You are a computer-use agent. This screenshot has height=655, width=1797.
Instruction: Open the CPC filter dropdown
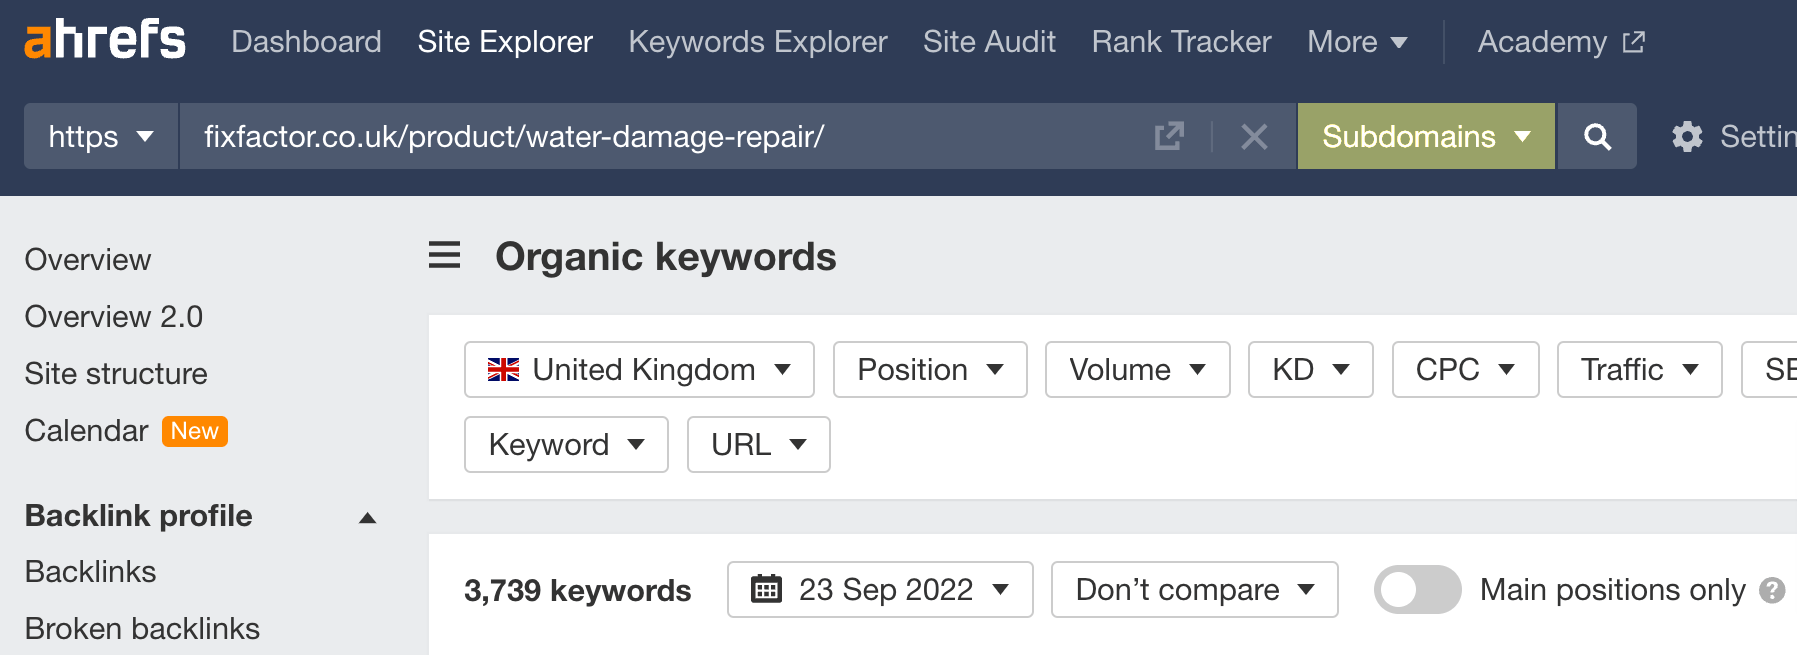pos(1466,370)
